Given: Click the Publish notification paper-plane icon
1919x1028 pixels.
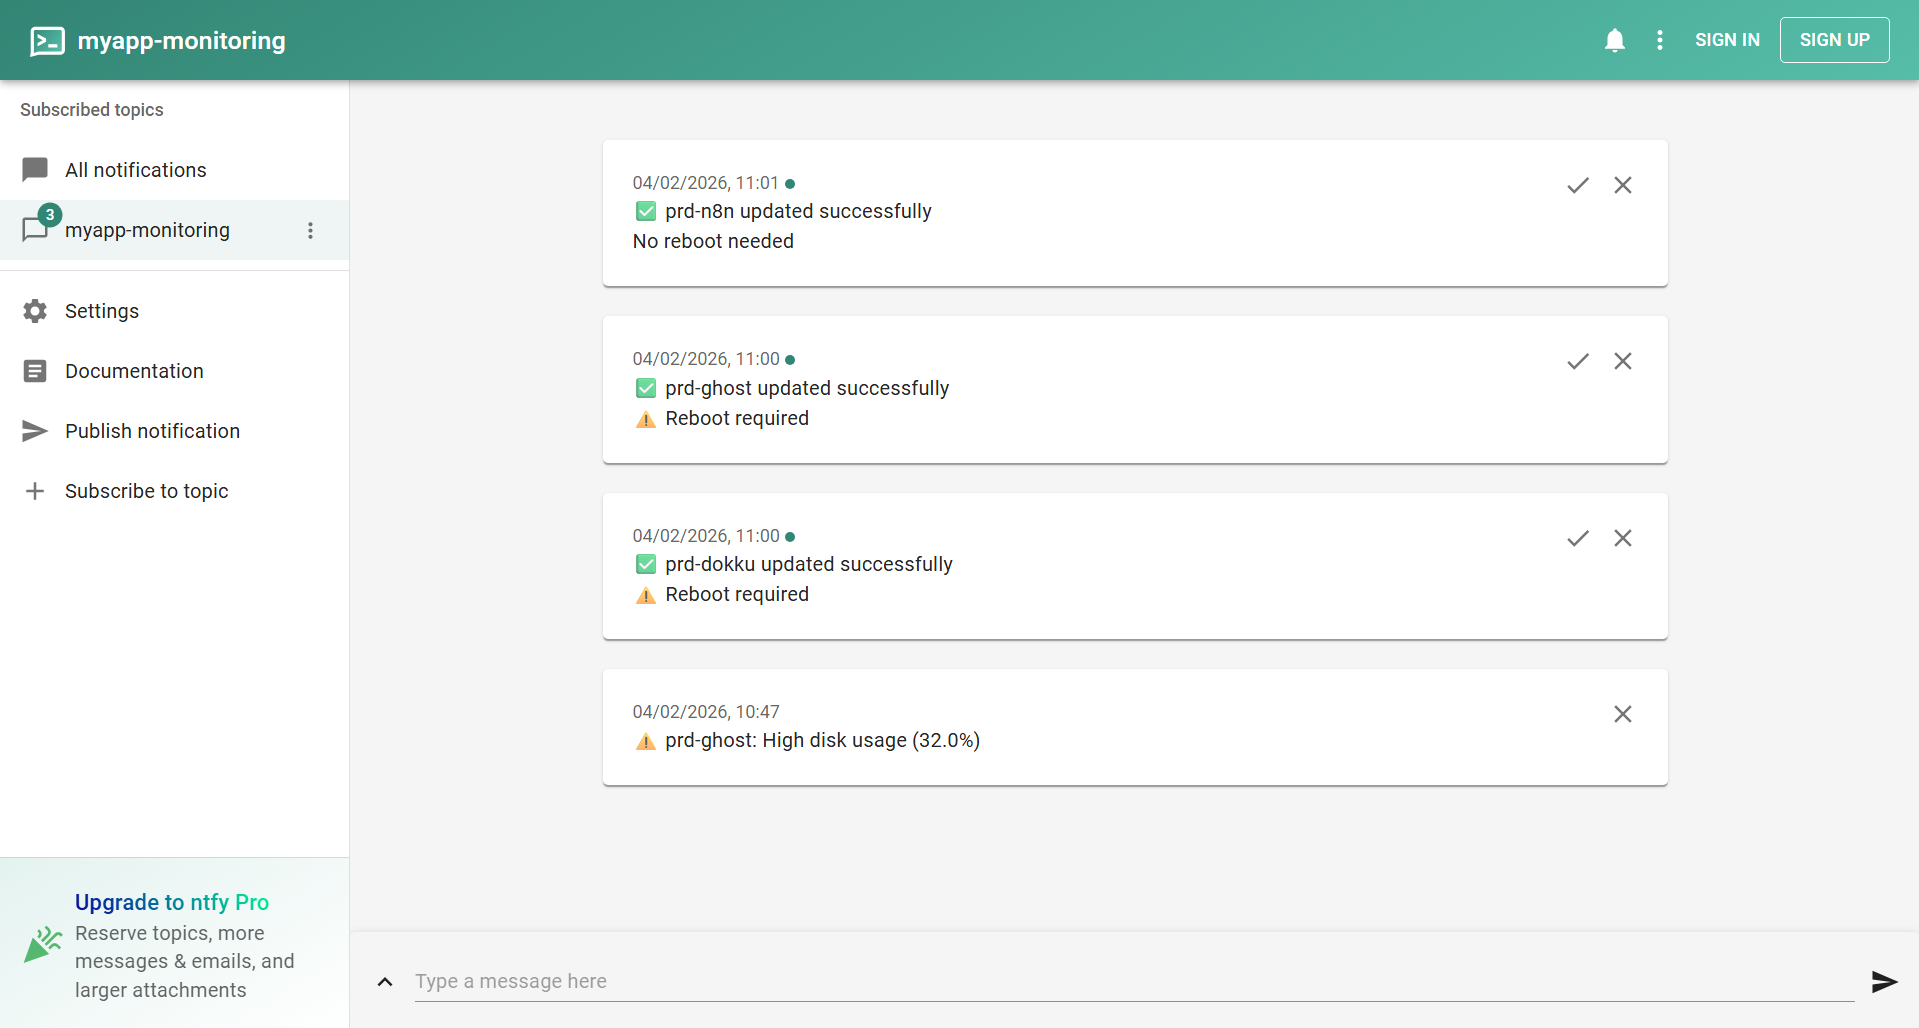Looking at the screenshot, I should [x=35, y=431].
